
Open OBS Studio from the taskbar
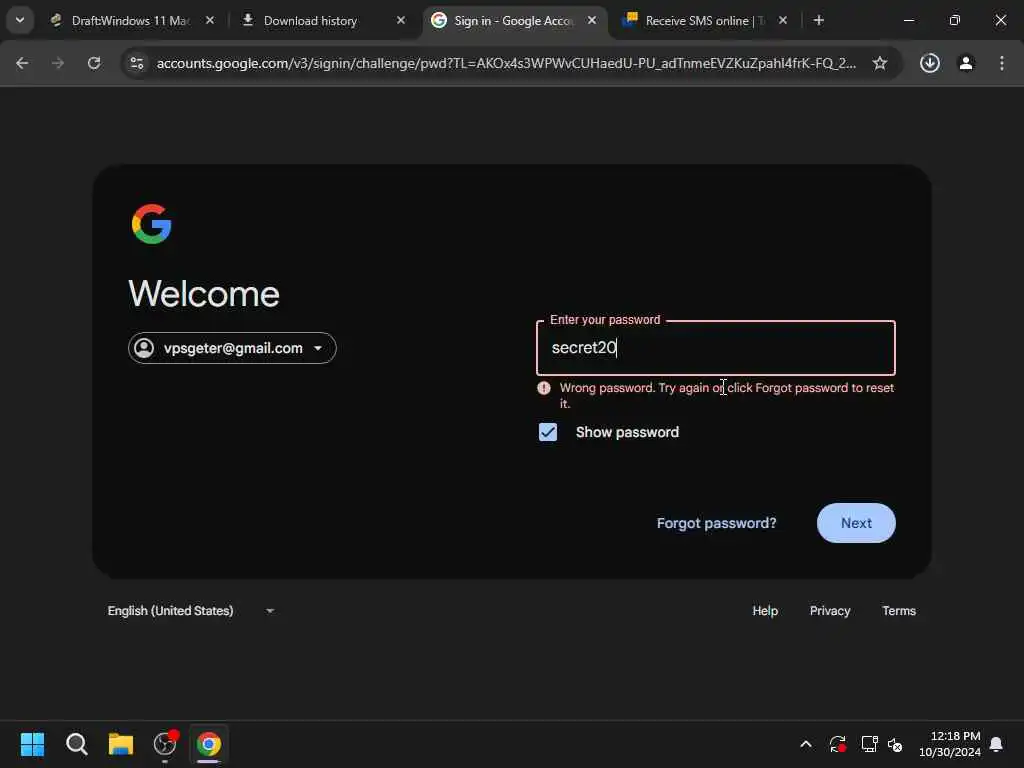point(165,744)
